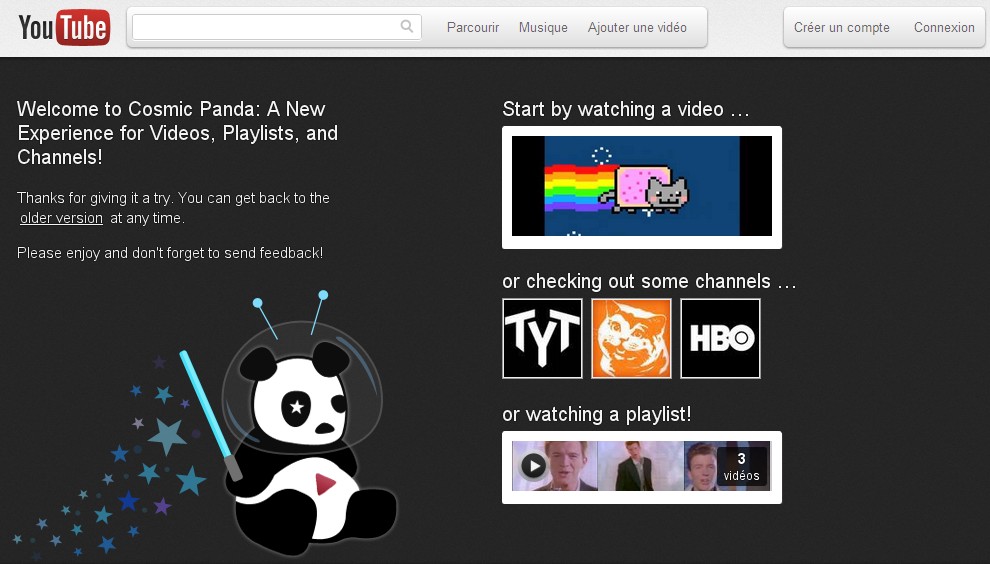Play the Nyan Cat video thumbnail
This screenshot has width=990, height=564.
(x=642, y=186)
